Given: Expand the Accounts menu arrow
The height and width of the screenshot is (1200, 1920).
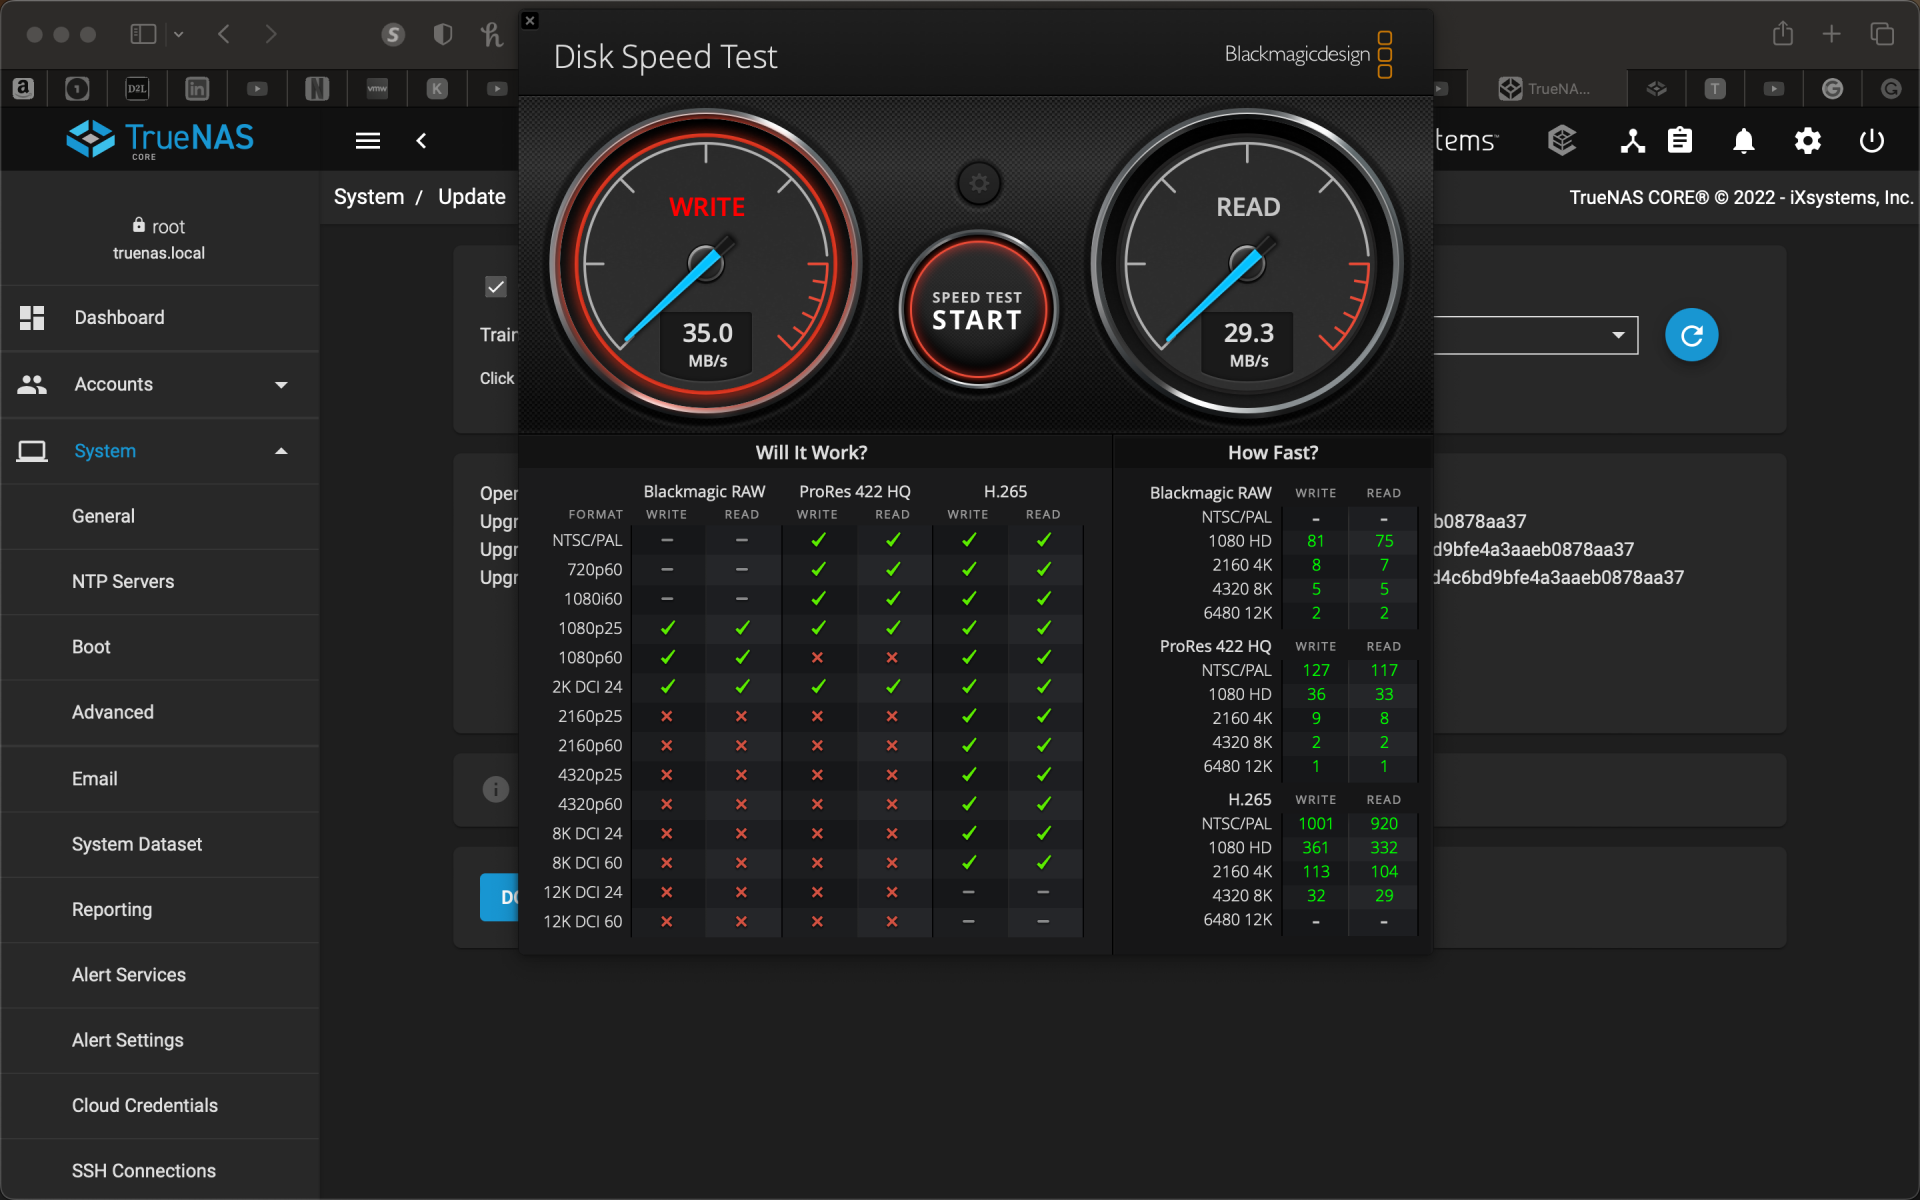Looking at the screenshot, I should (281, 385).
